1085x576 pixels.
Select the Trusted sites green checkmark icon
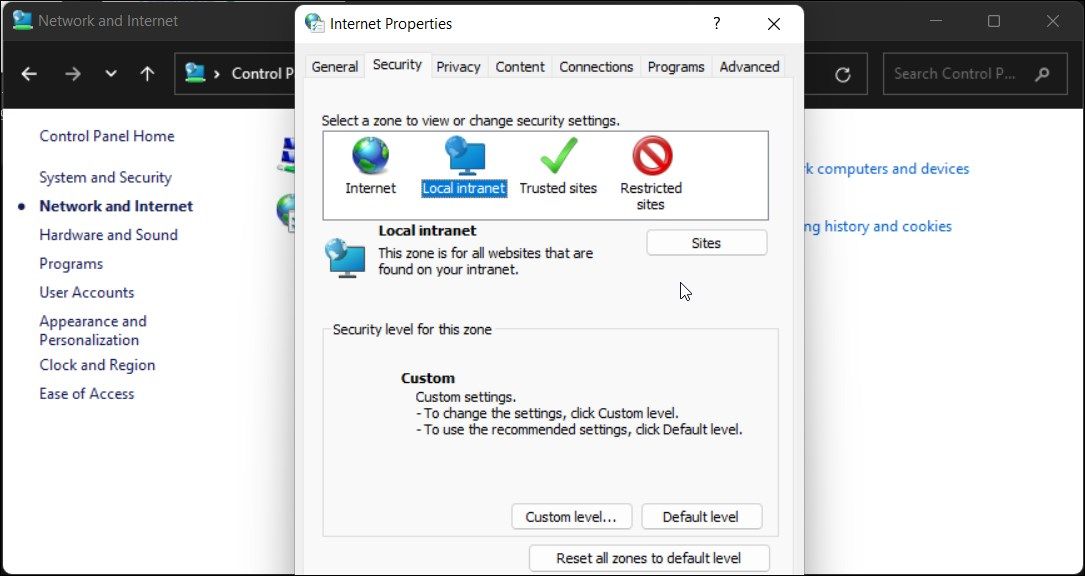click(x=557, y=155)
